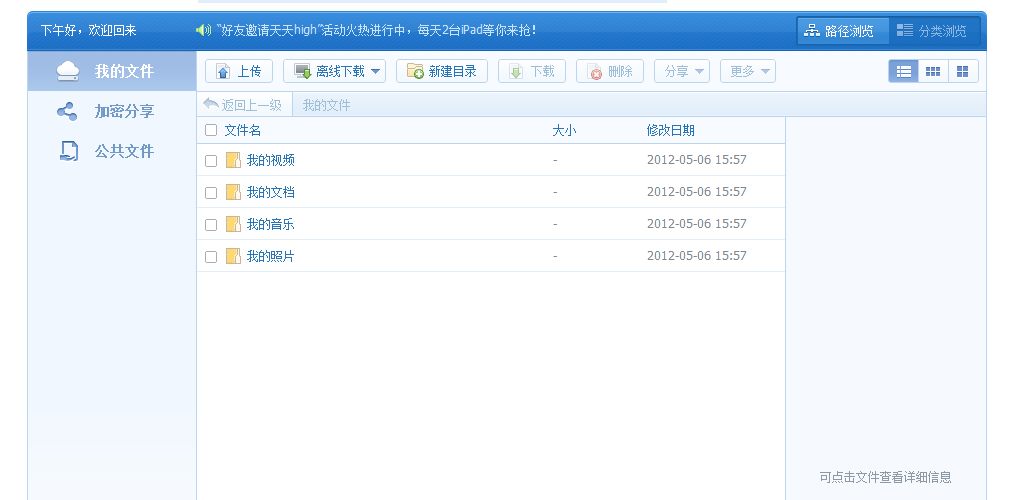This screenshot has height=500, width=1020.
Task: Expand the 更多 dropdown
Action: 748,71
